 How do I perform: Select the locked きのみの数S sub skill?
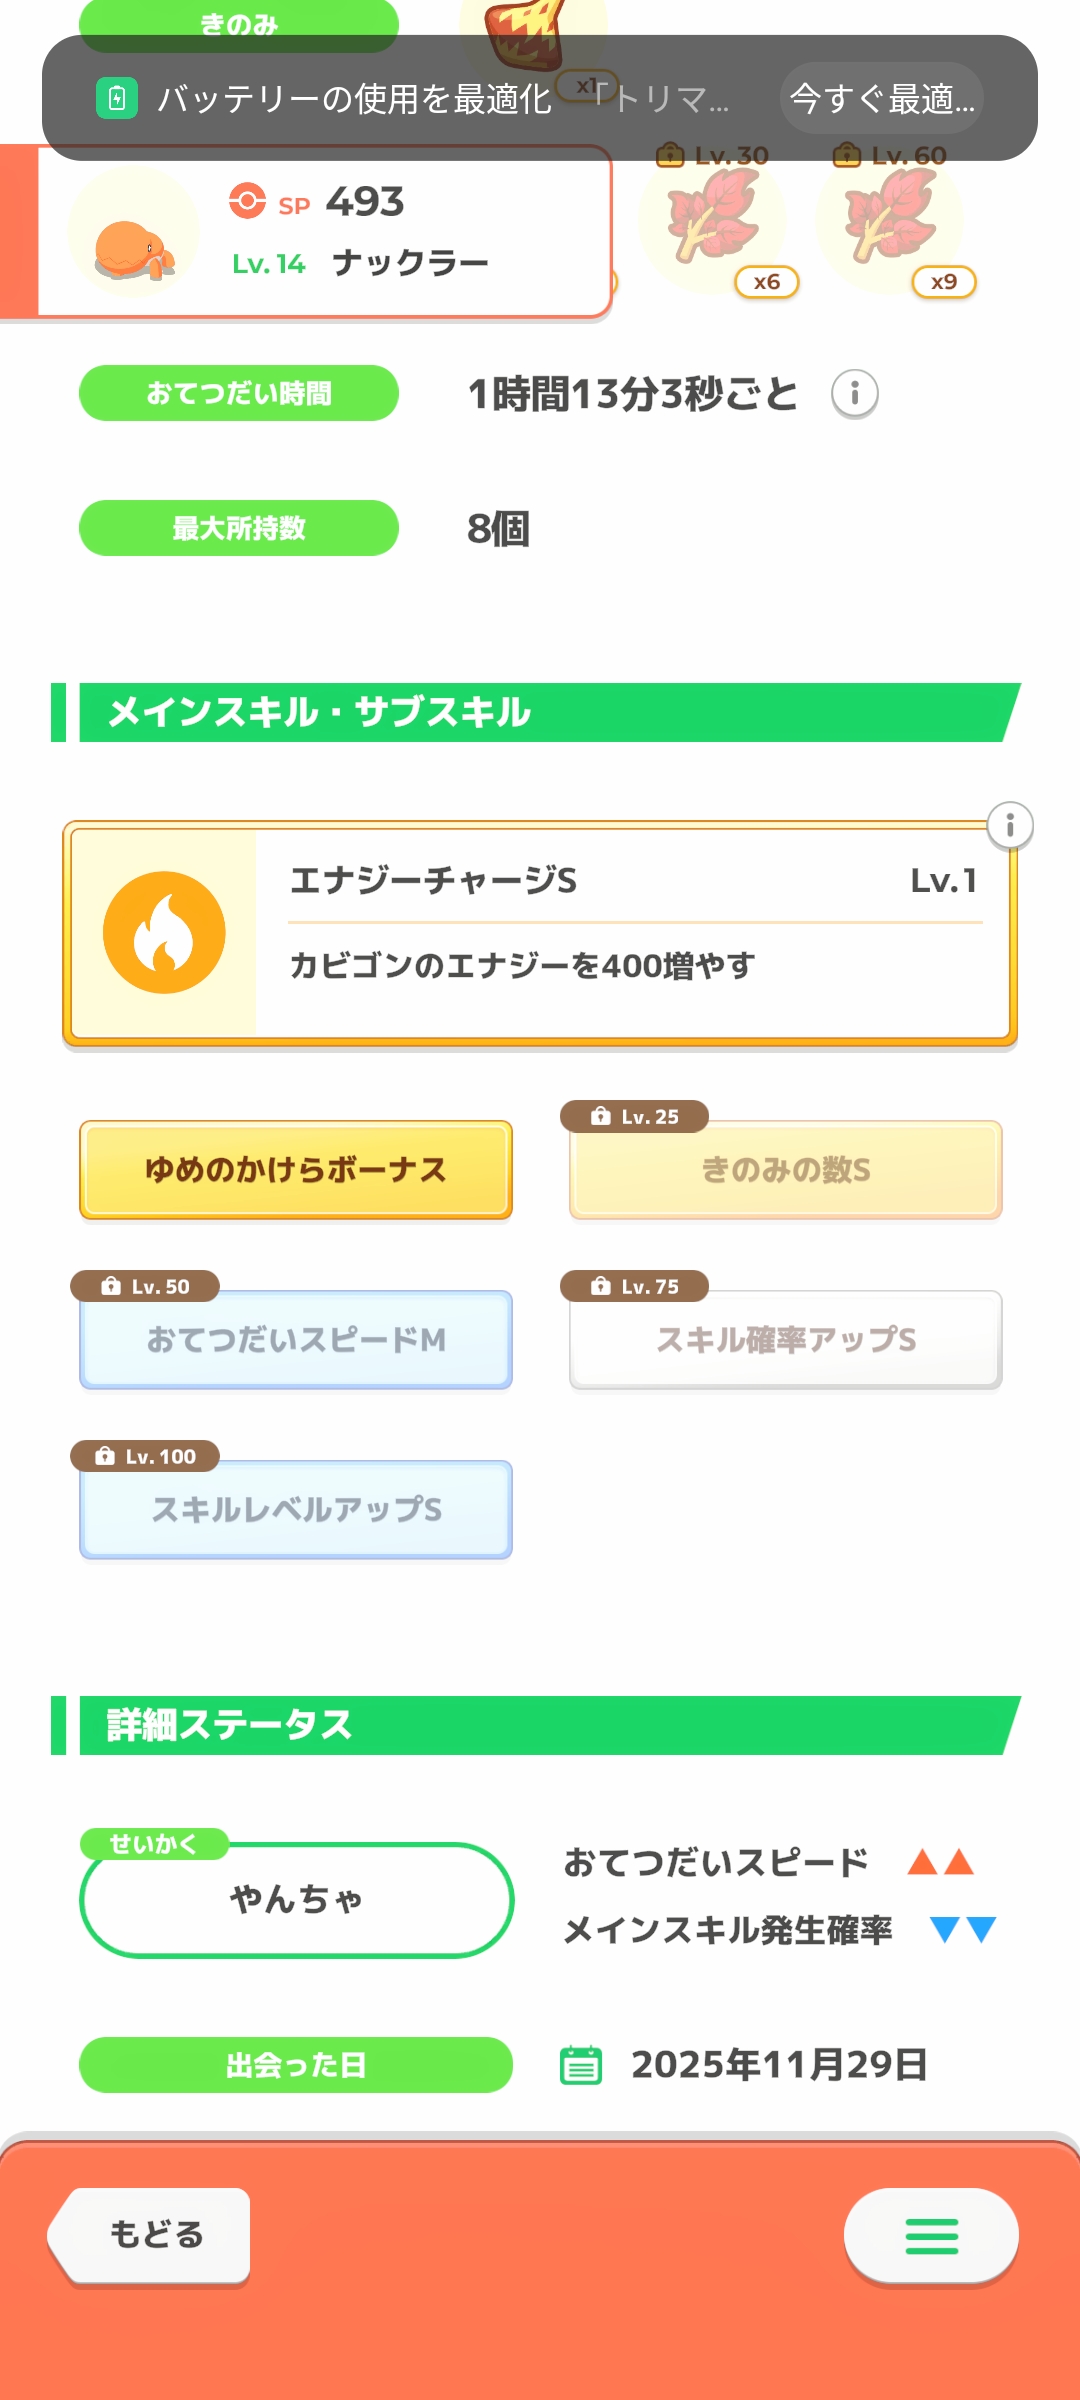pyautogui.click(x=786, y=1170)
